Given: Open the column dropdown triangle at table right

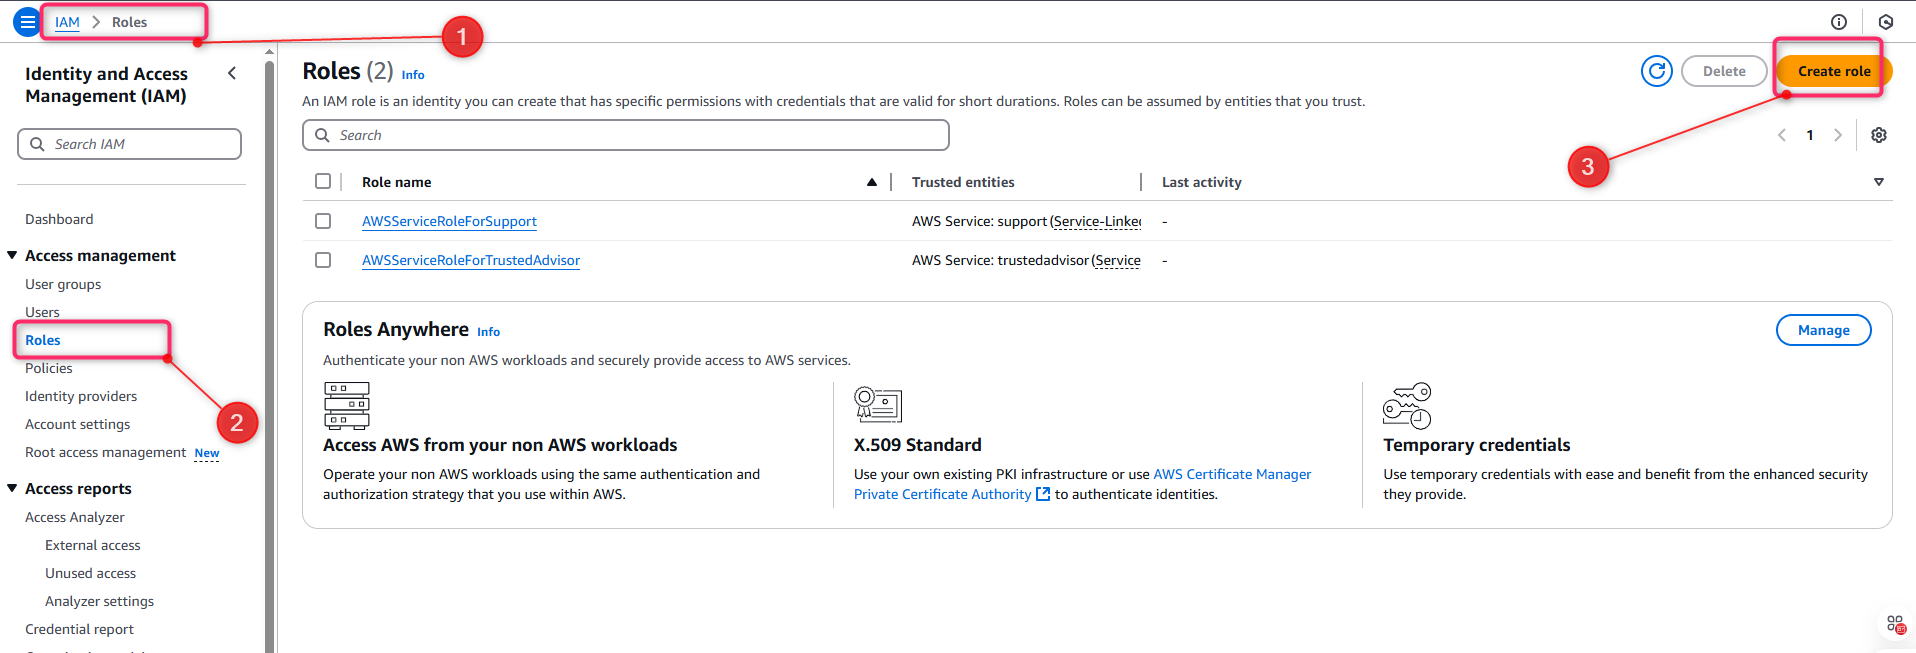Looking at the screenshot, I should [1879, 182].
